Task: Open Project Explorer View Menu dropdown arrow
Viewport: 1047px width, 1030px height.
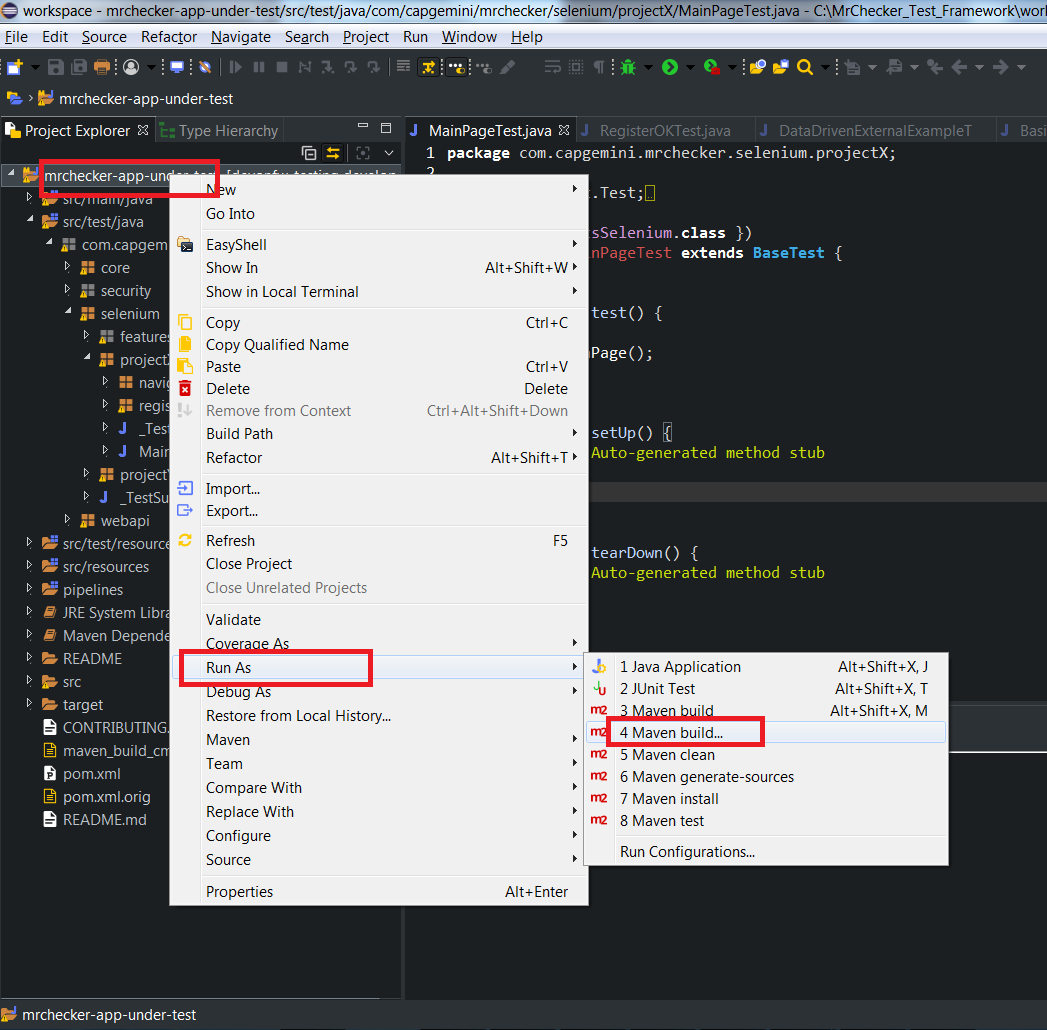Action: pos(389,153)
